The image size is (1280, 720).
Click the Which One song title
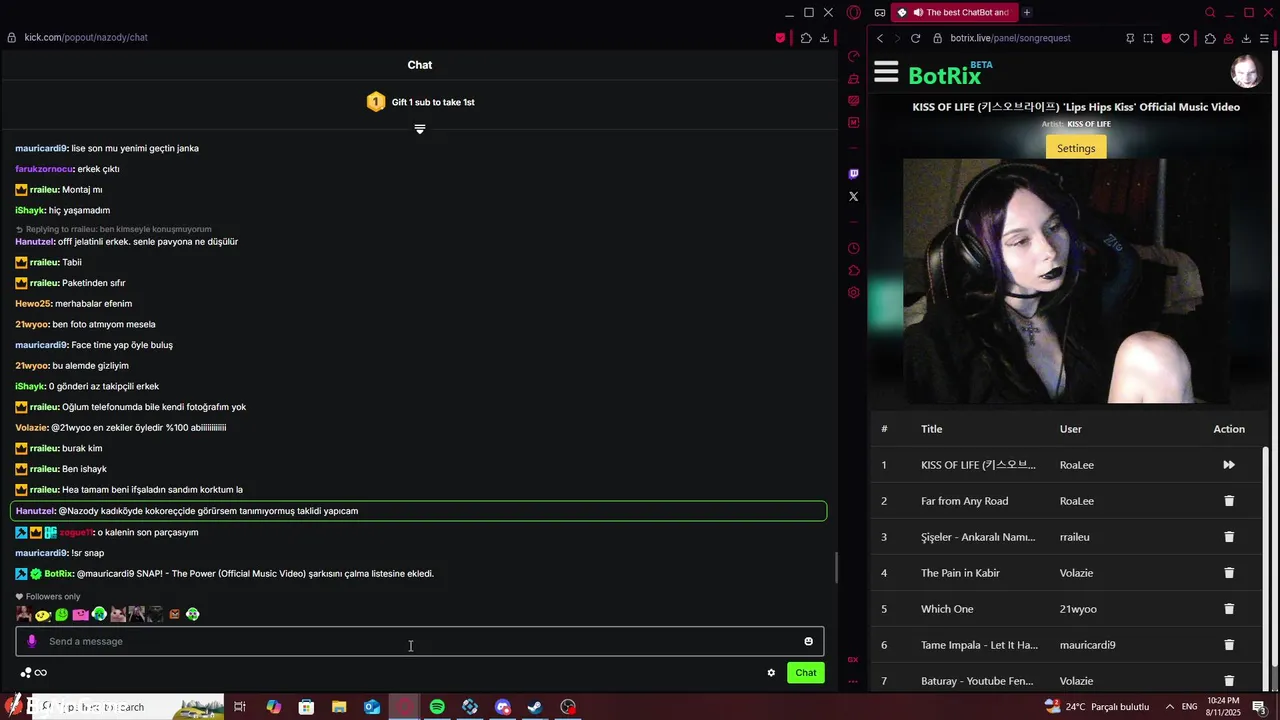click(x=947, y=609)
